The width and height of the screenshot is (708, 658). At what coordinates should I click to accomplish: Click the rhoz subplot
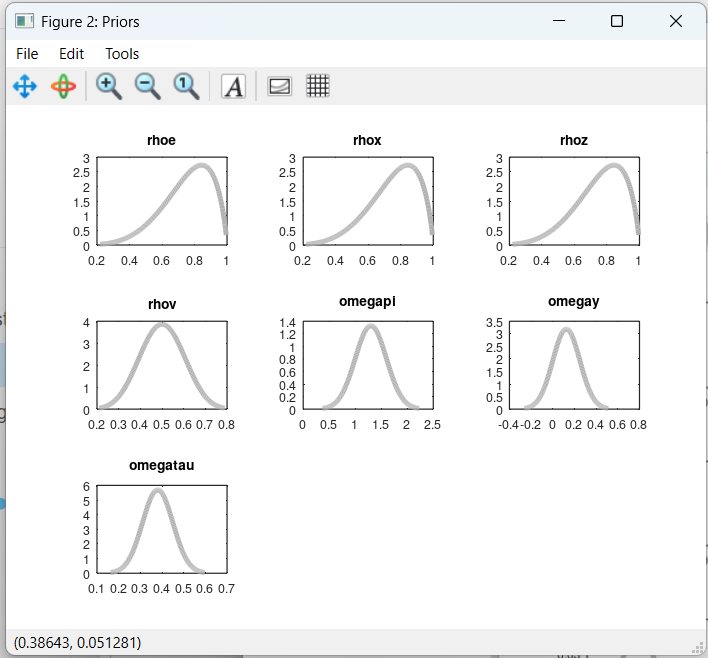tap(574, 201)
